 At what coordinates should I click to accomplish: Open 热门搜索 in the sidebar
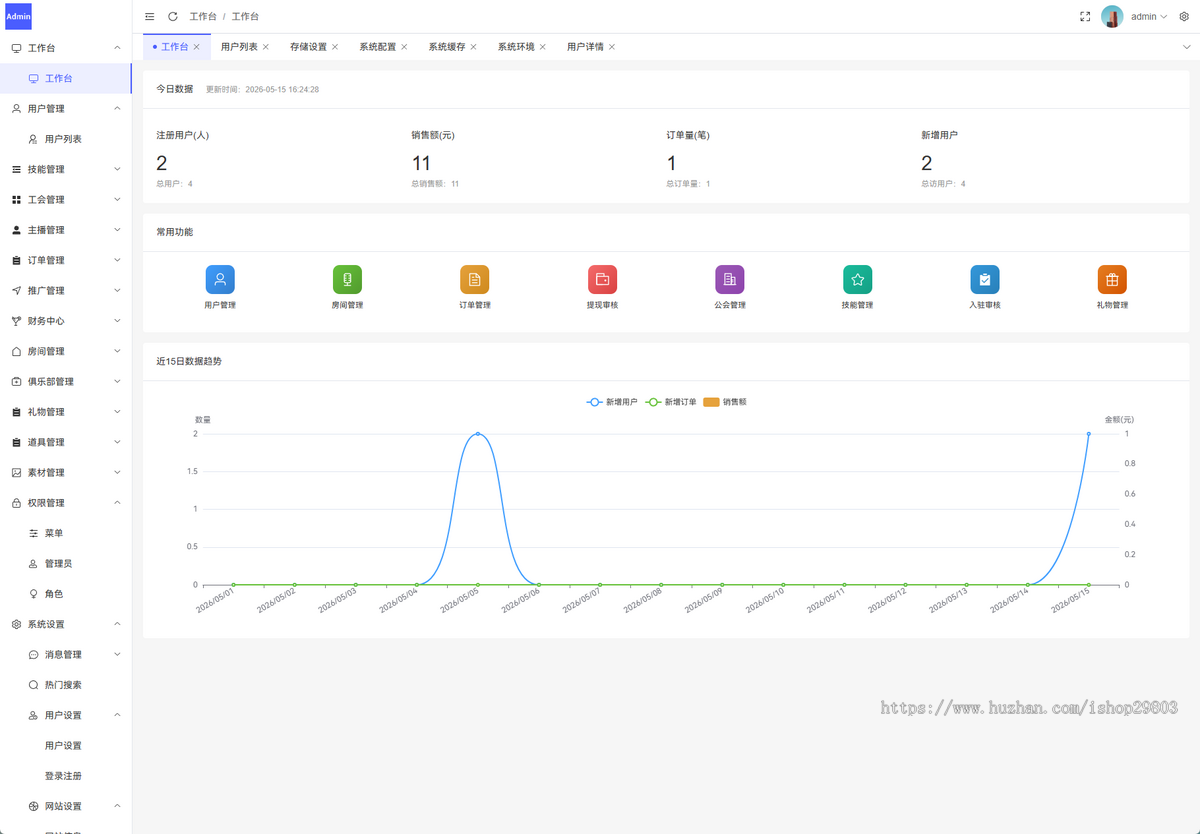pyautogui.click(x=66, y=685)
